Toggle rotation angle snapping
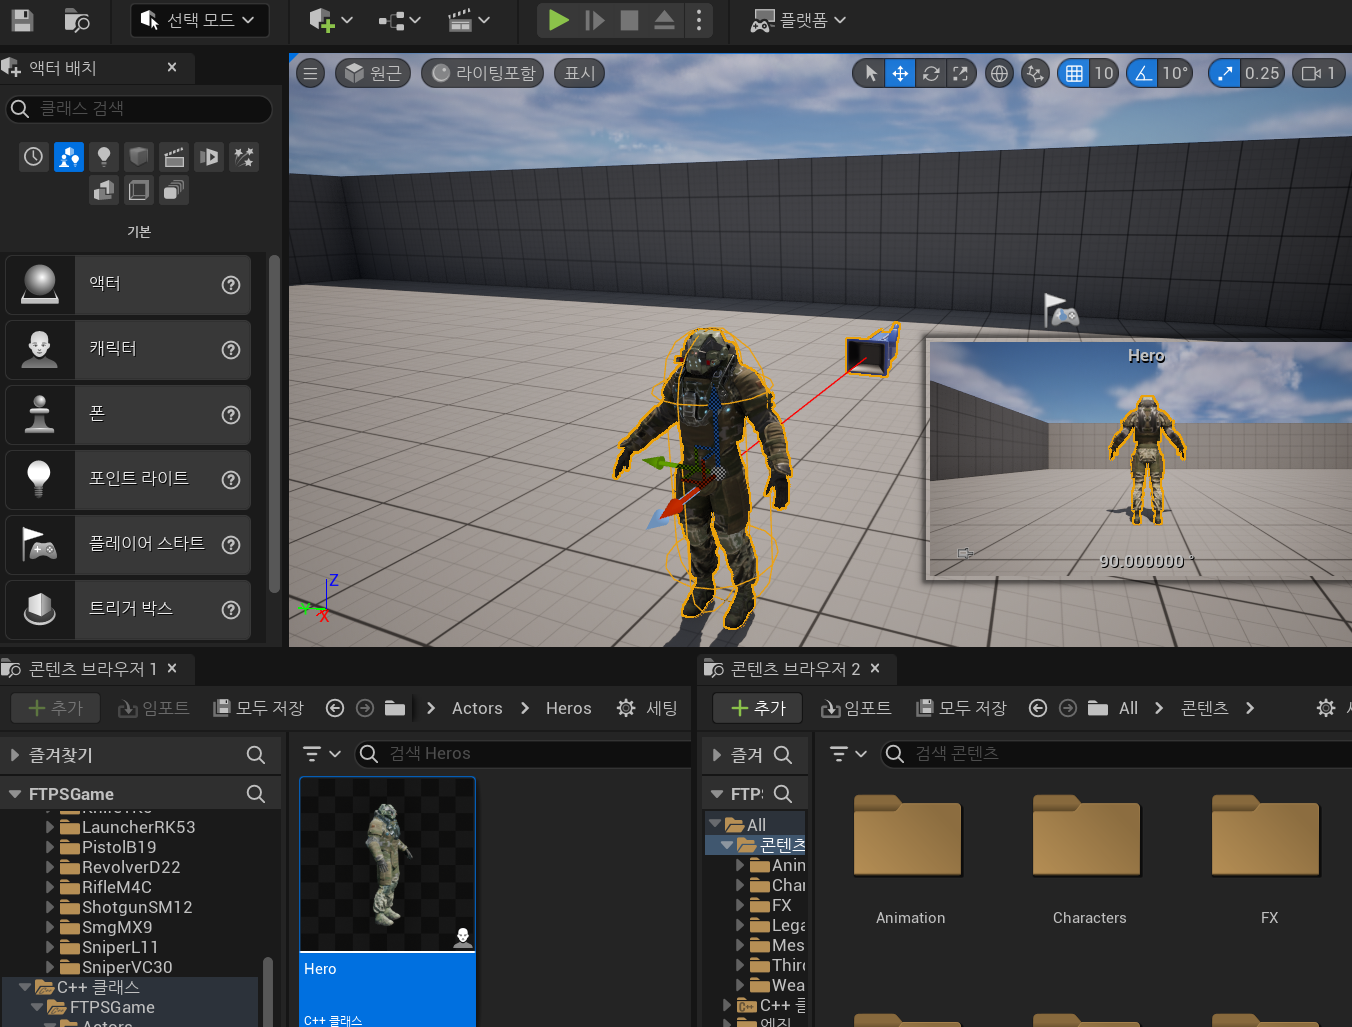The image size is (1352, 1027). pyautogui.click(x=1143, y=73)
